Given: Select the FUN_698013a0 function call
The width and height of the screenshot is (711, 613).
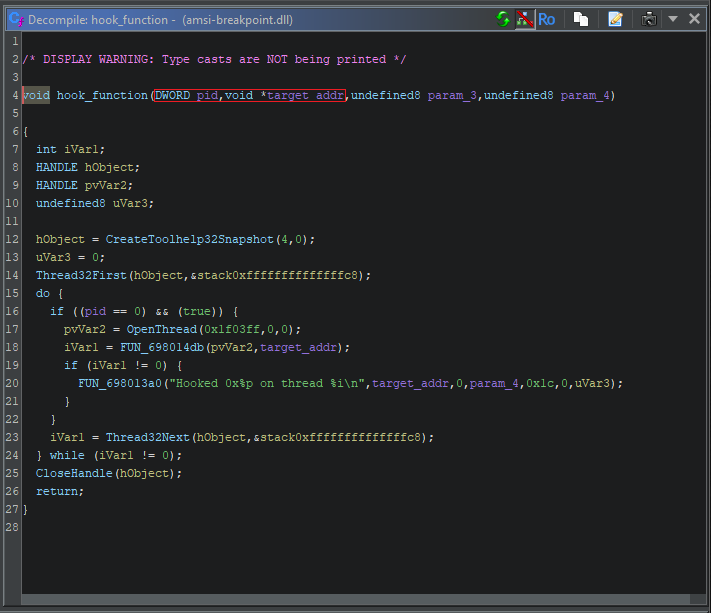Looking at the screenshot, I should click(x=120, y=383).
